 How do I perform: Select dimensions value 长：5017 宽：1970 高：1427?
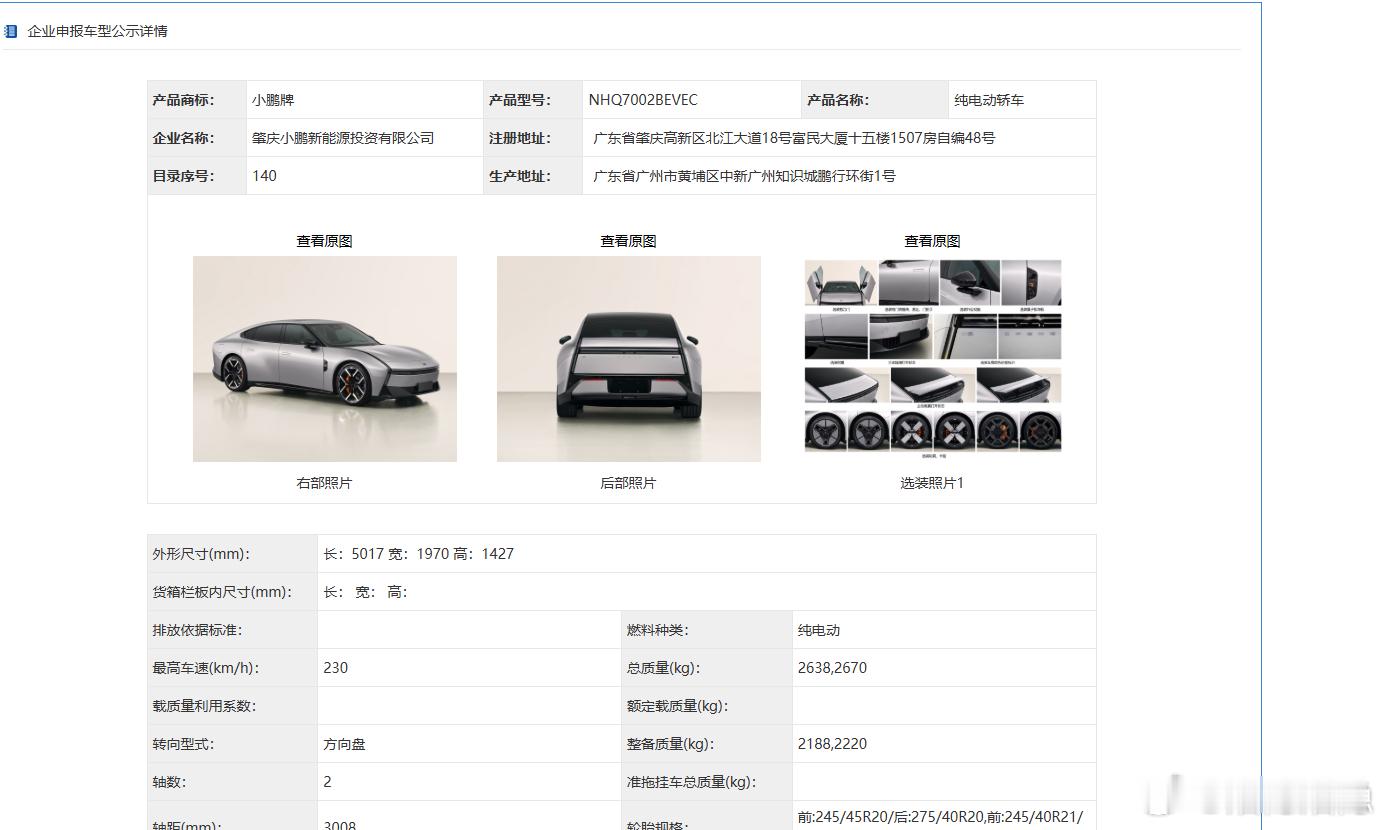coord(418,554)
